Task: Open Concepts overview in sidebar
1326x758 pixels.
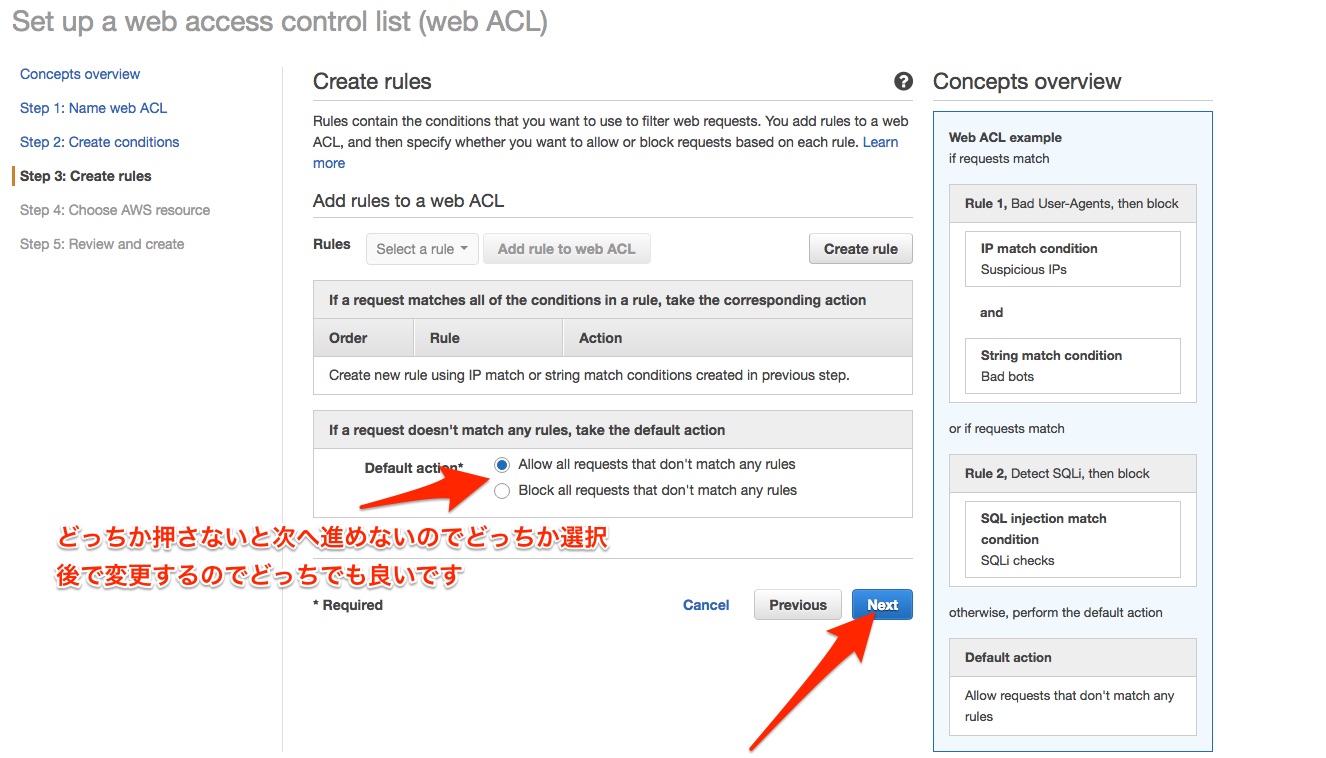Action: pos(80,74)
